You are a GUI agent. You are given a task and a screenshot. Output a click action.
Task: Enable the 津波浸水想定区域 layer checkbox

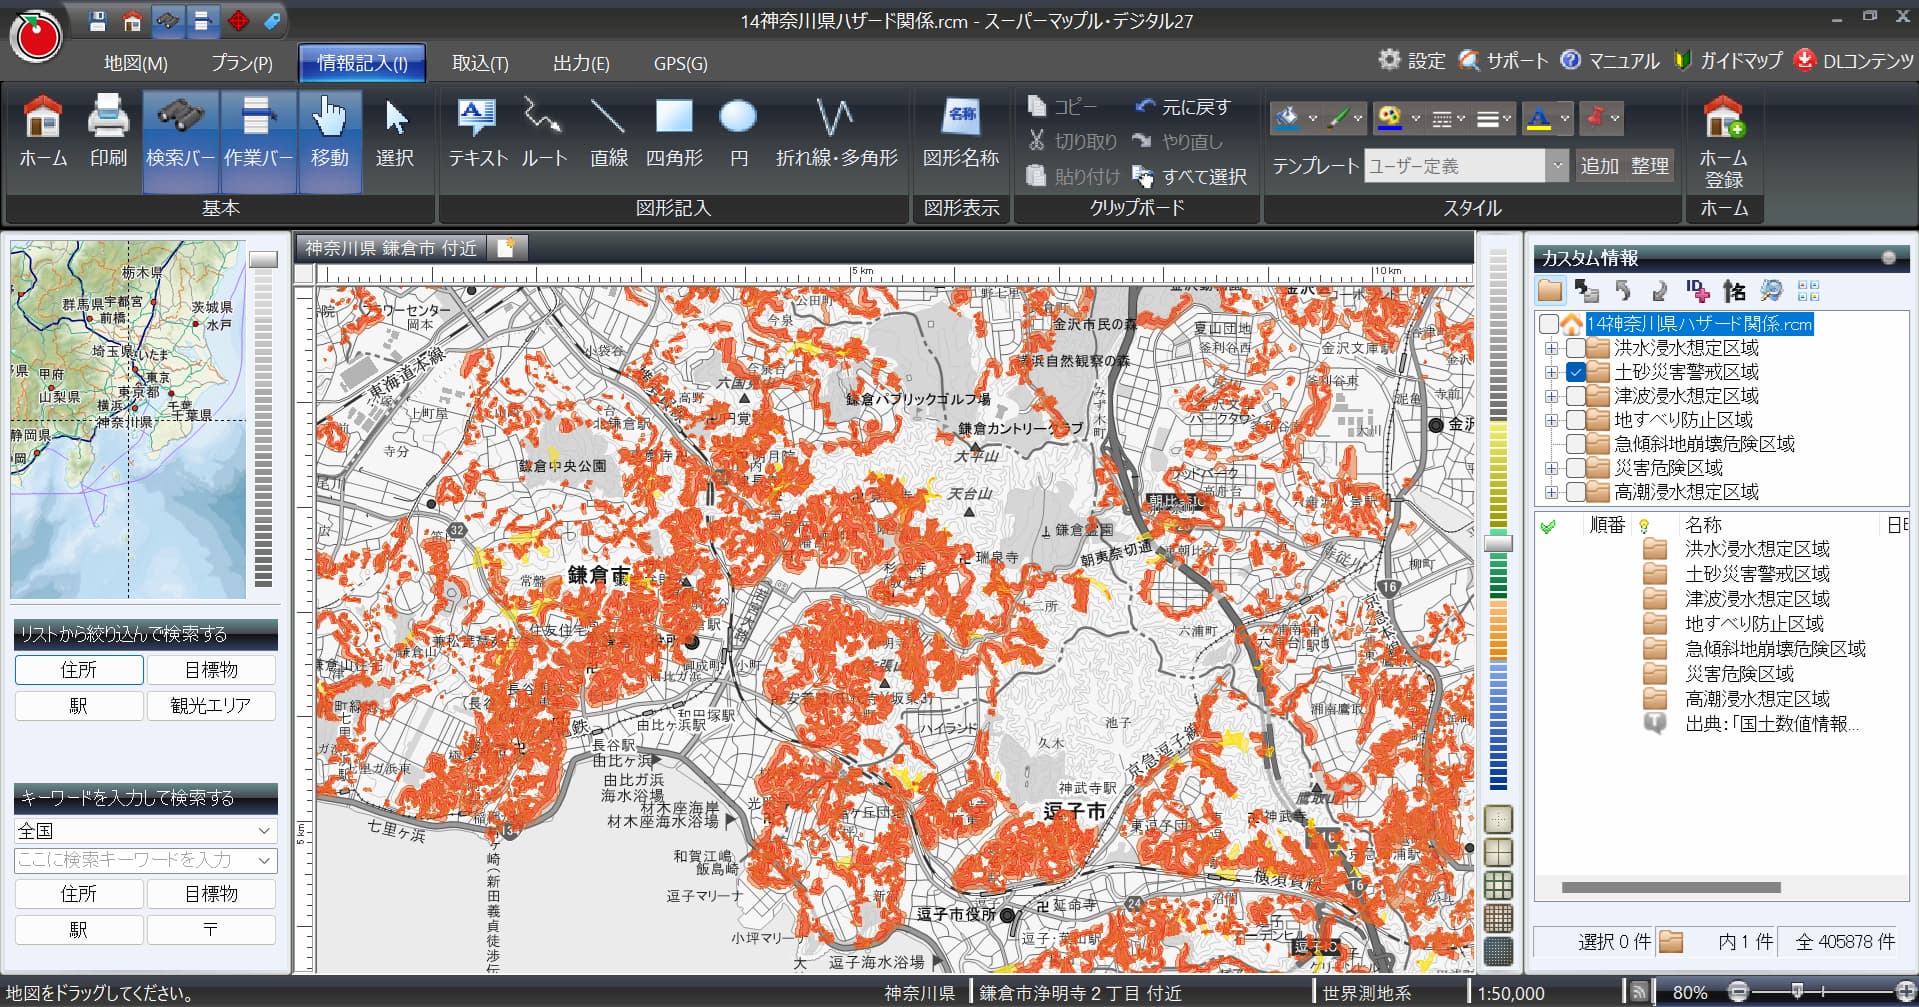click(x=1576, y=396)
